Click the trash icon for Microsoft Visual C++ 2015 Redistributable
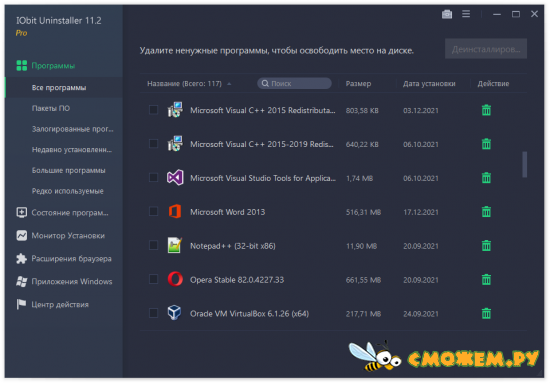550x383 pixels. 486,110
